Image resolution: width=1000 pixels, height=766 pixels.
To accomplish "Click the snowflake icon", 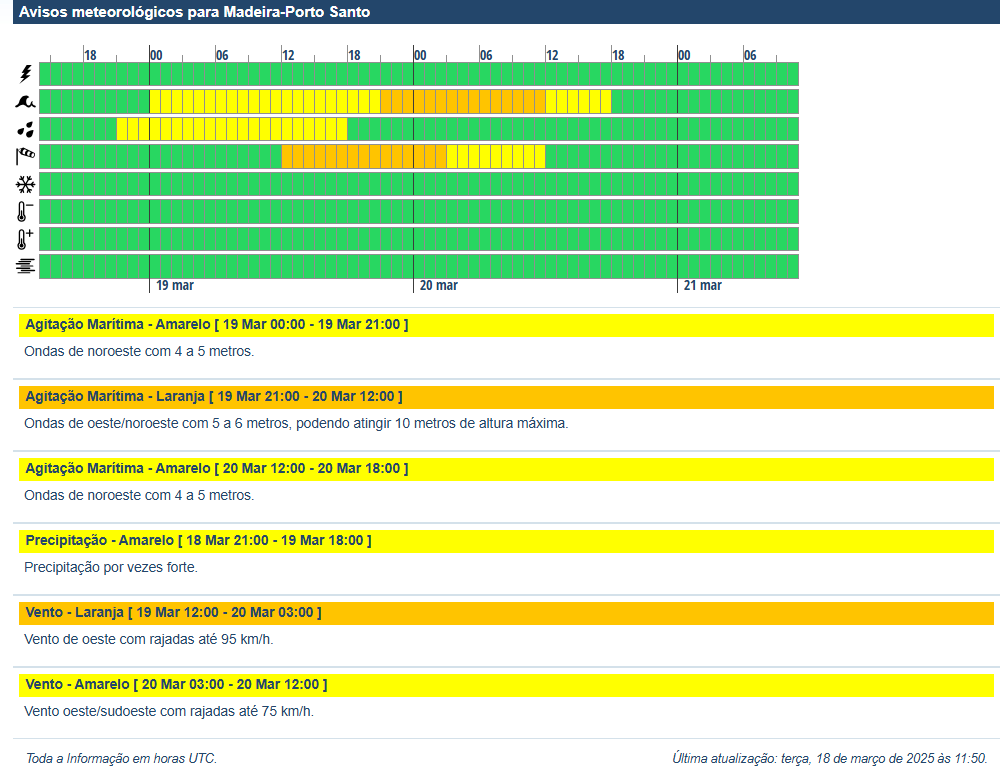I will 25,184.
